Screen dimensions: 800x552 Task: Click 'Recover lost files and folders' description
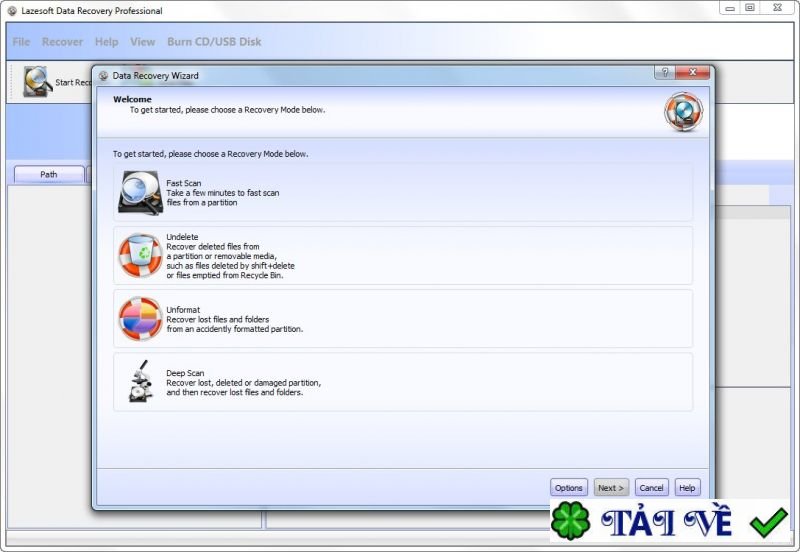click(218, 319)
